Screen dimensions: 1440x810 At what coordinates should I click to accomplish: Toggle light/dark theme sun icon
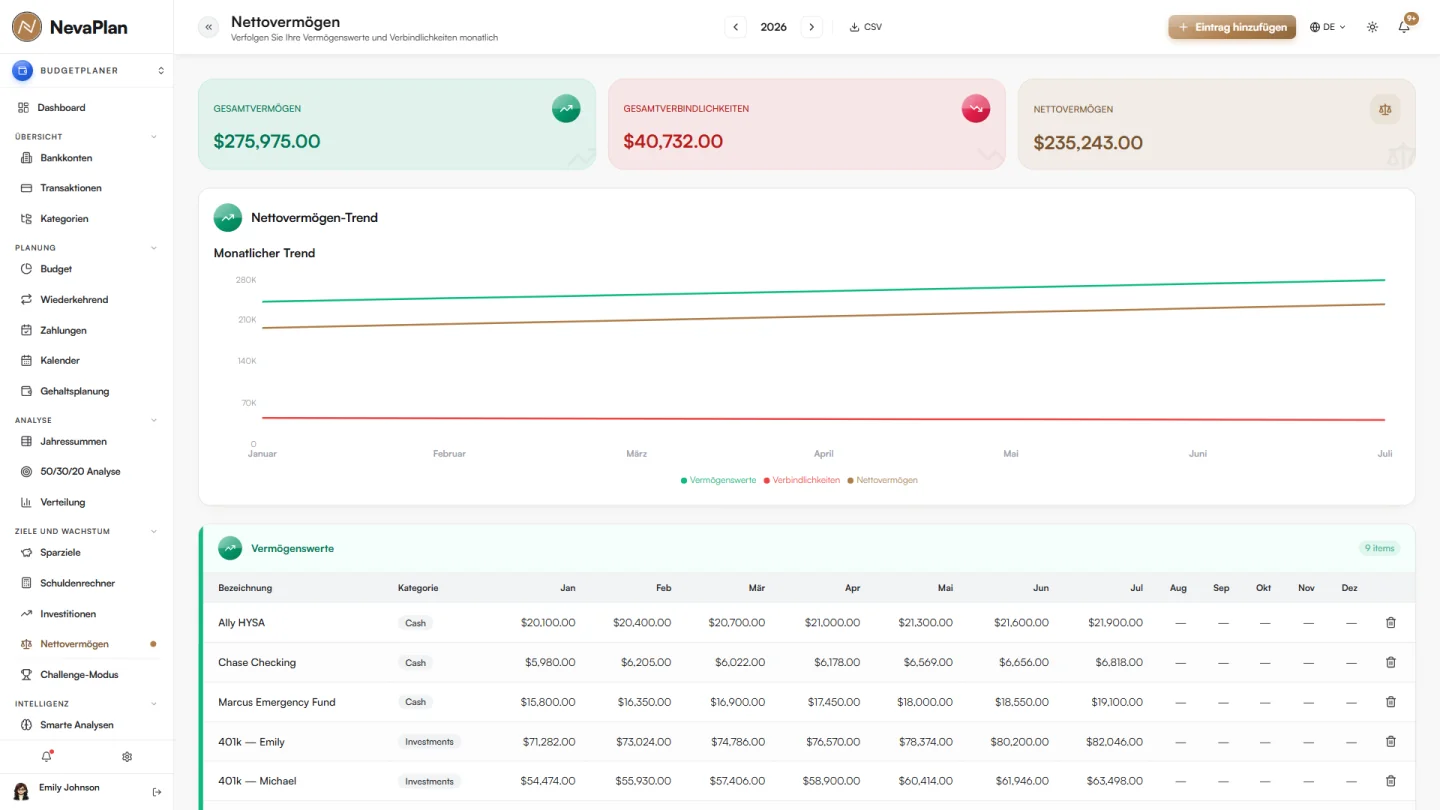1372,27
